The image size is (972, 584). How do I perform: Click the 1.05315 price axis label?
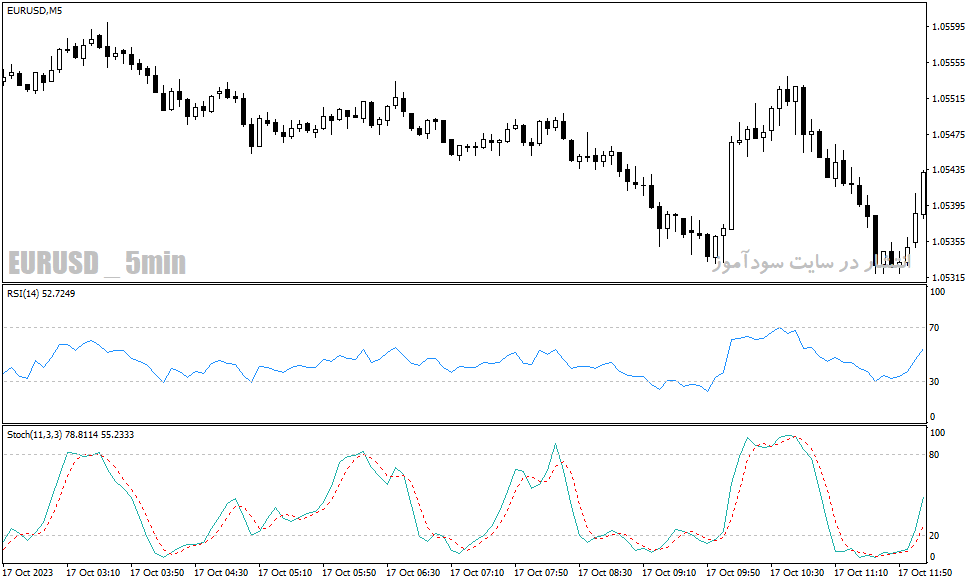tap(948, 277)
